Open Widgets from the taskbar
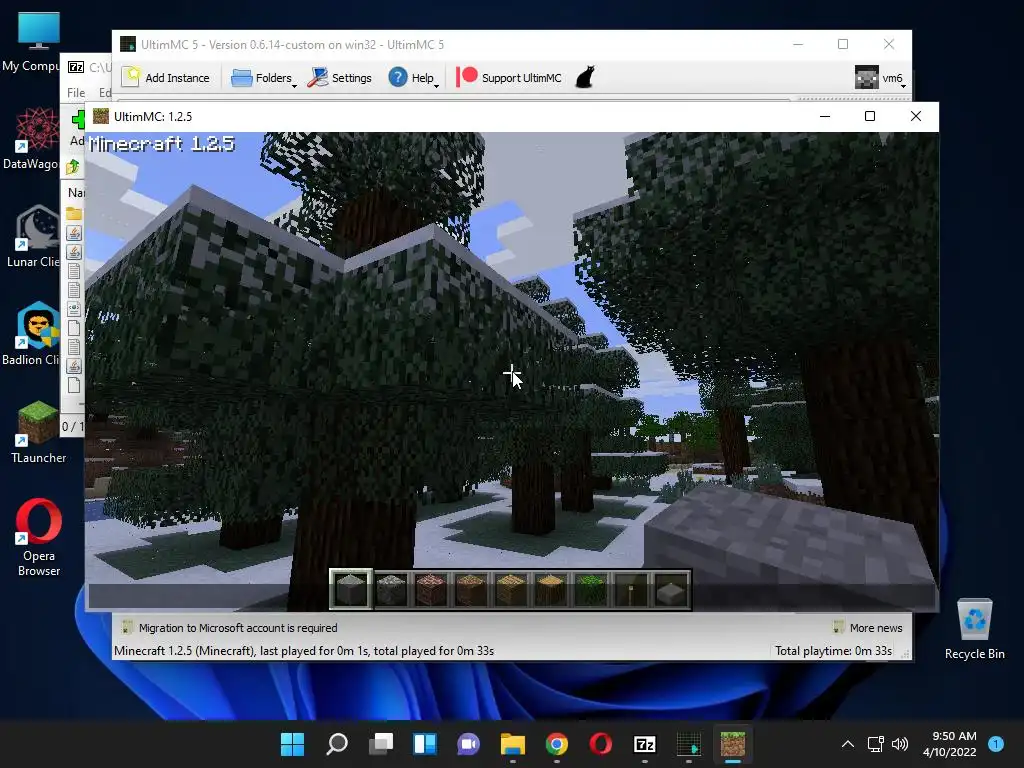This screenshot has width=1024, height=768. click(x=425, y=744)
